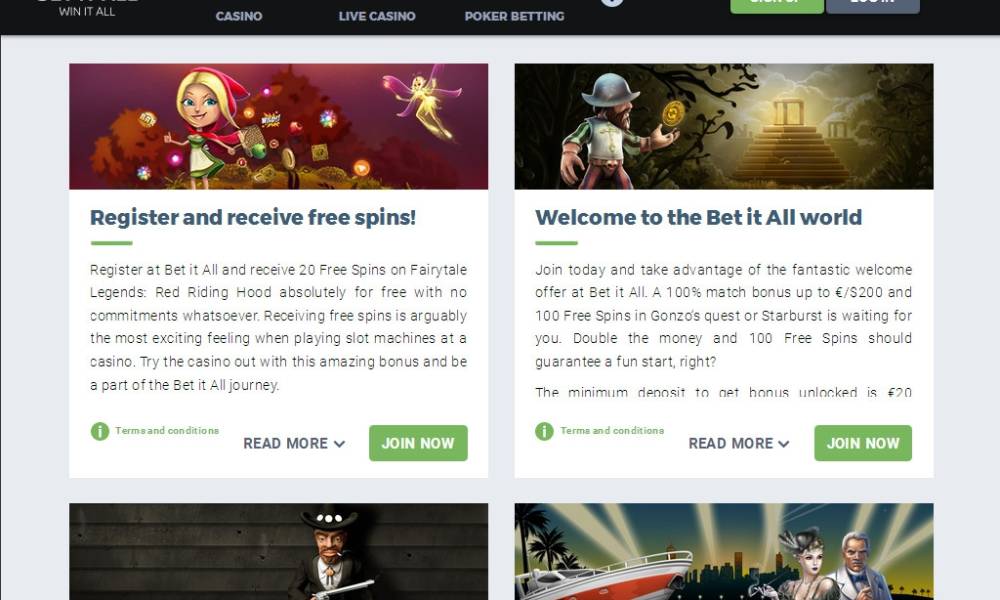
Task: Open the yacht and spotlights promotion banner
Action: tap(724, 552)
